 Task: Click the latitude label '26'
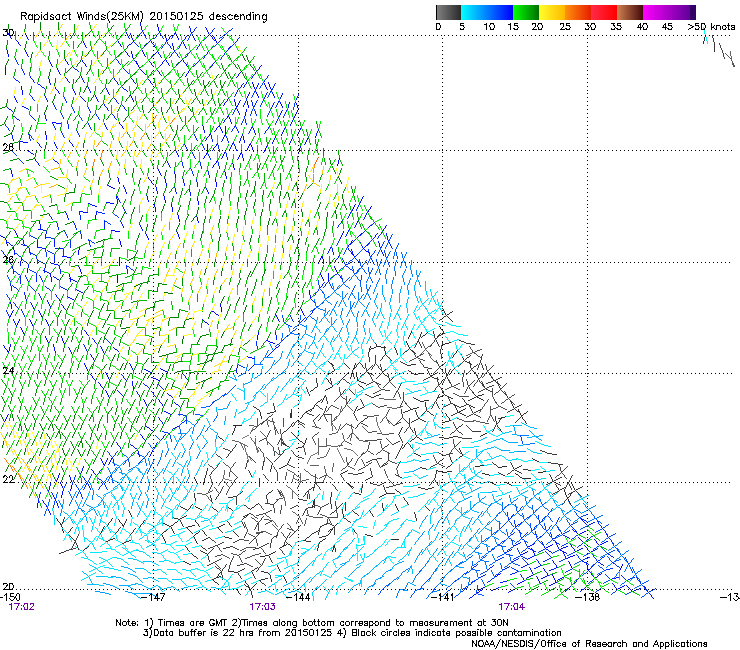pyautogui.click(x=8, y=260)
